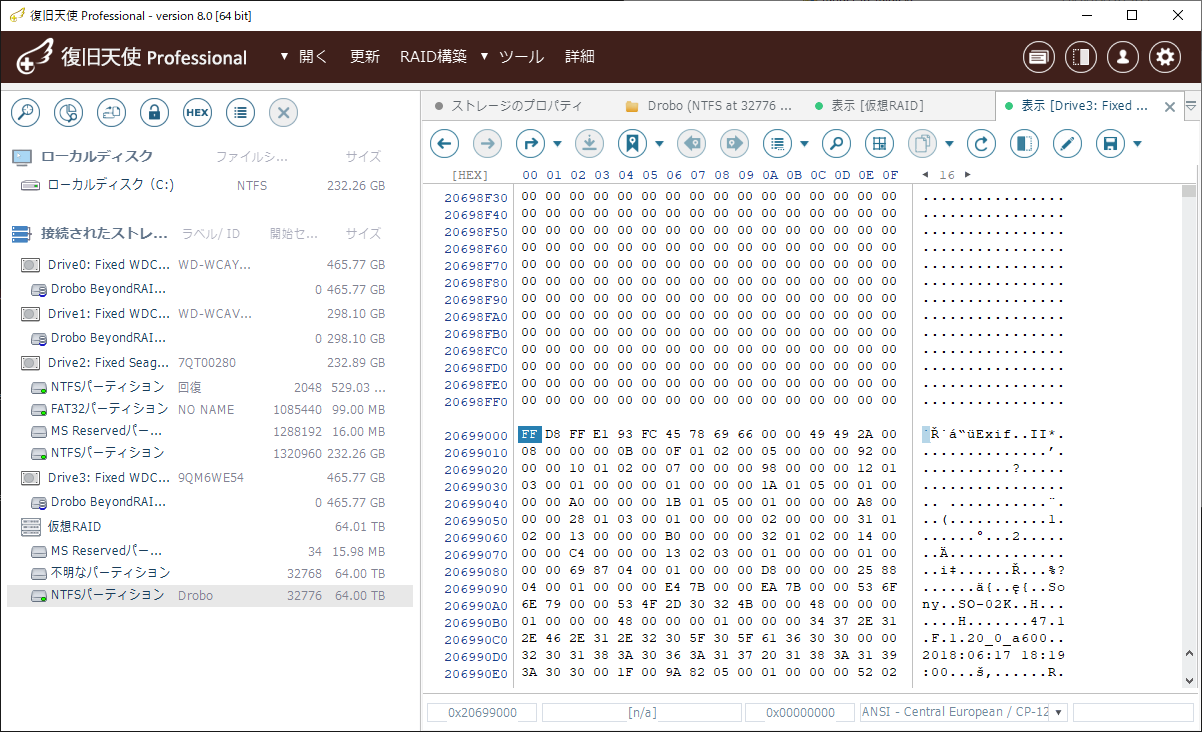Open bookmark dropdown arrow
The width and height of the screenshot is (1202, 732).
pos(659,144)
